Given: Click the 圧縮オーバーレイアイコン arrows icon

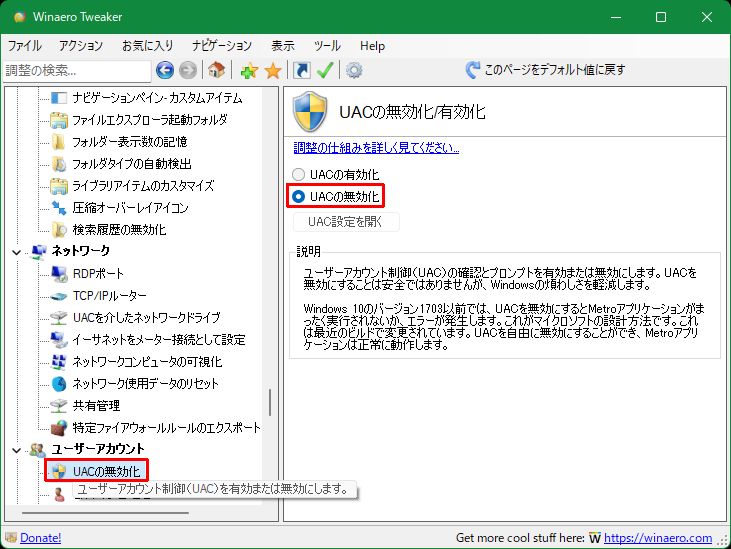Looking at the screenshot, I should point(59,208).
